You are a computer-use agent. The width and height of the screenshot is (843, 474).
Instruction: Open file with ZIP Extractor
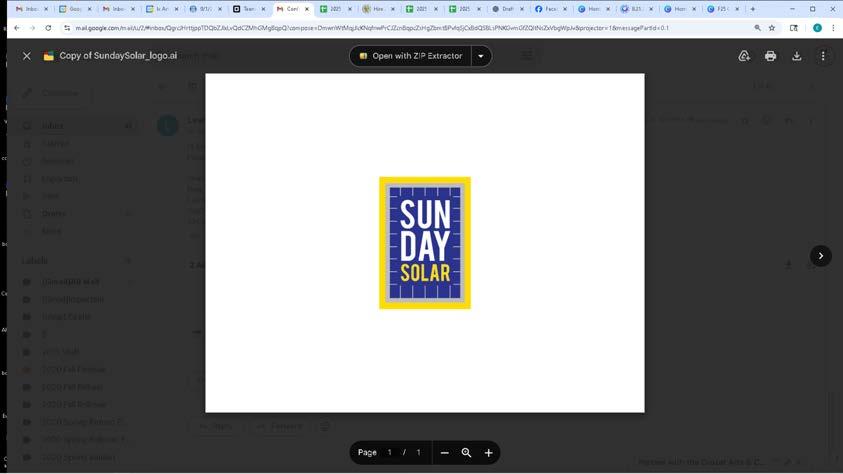[x=410, y=56]
